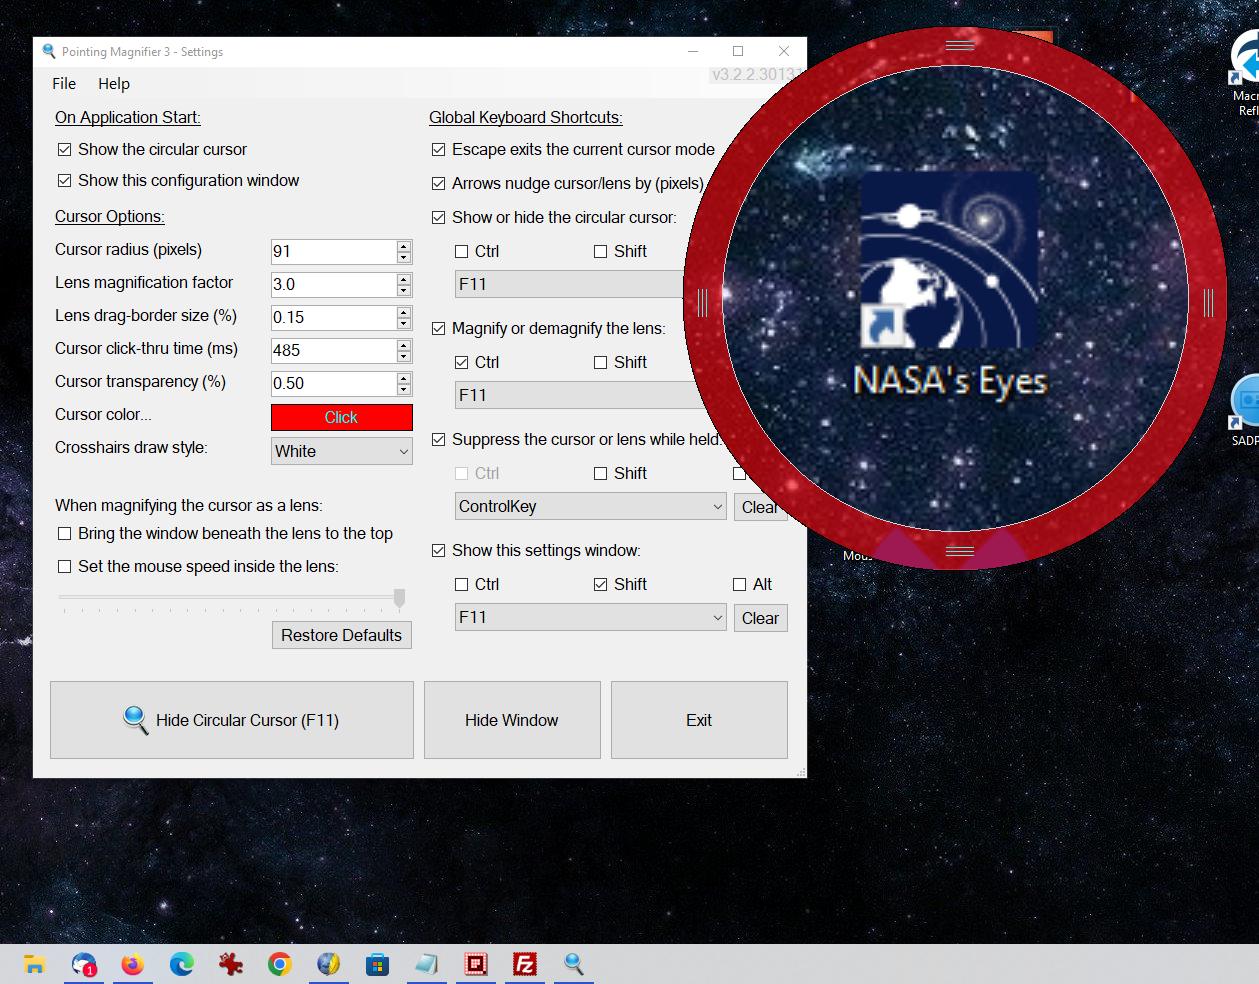Click the red Cursor color swatch
This screenshot has height=984, width=1259.
point(342,417)
